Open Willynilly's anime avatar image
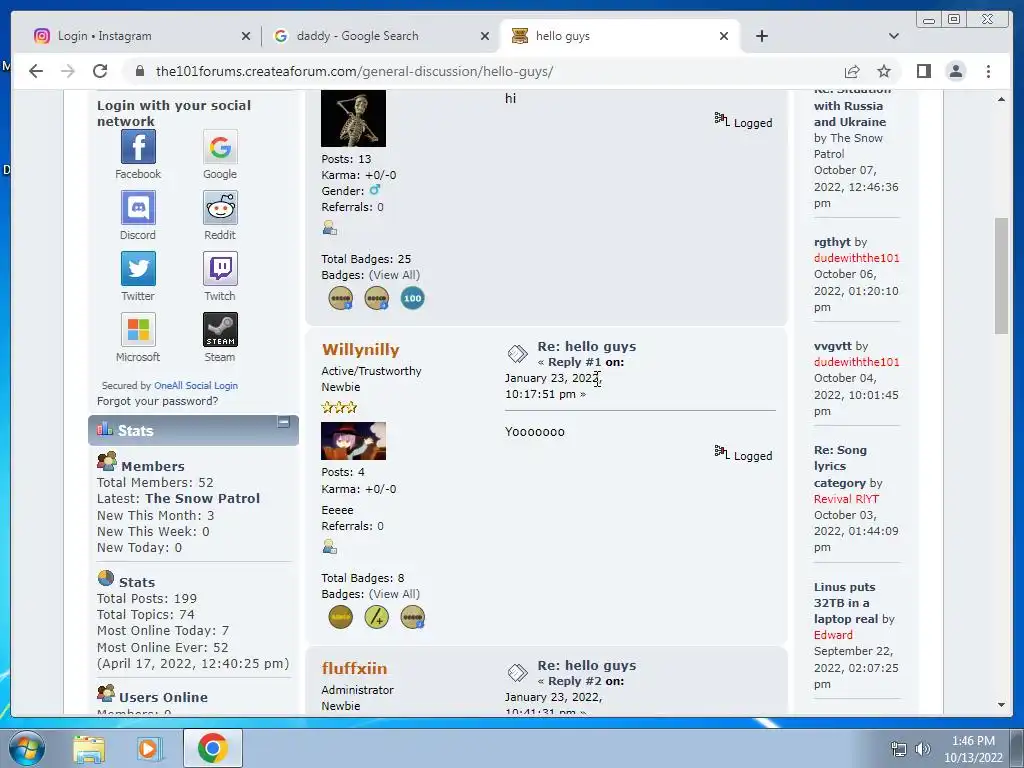 click(353, 441)
